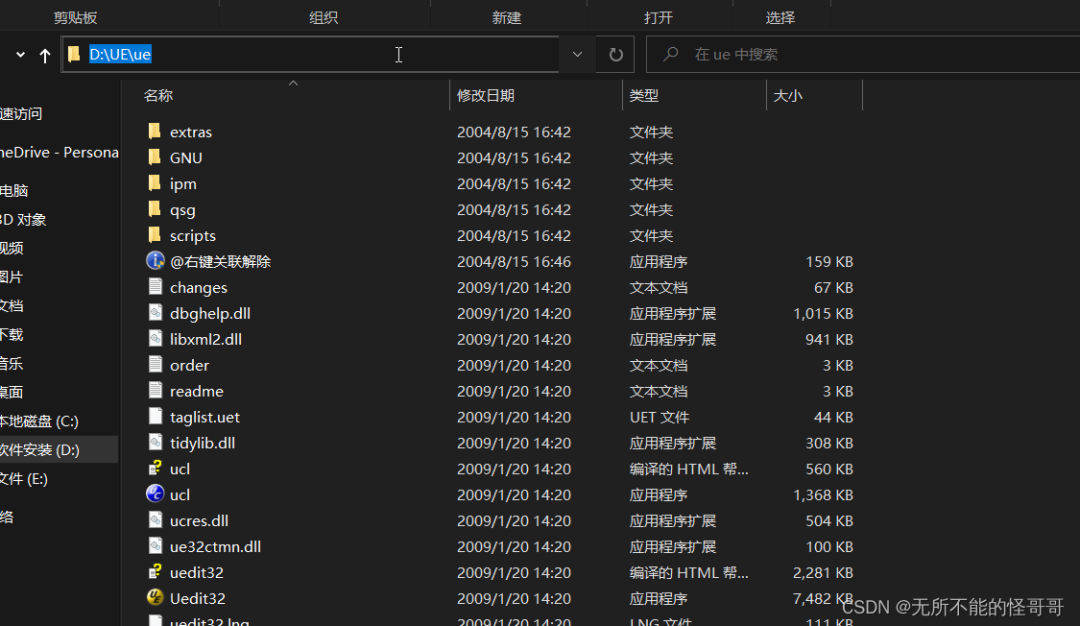Viewport: 1080px width, 626px height.
Task: Click the folder icon inside the address bar
Action: 74,55
